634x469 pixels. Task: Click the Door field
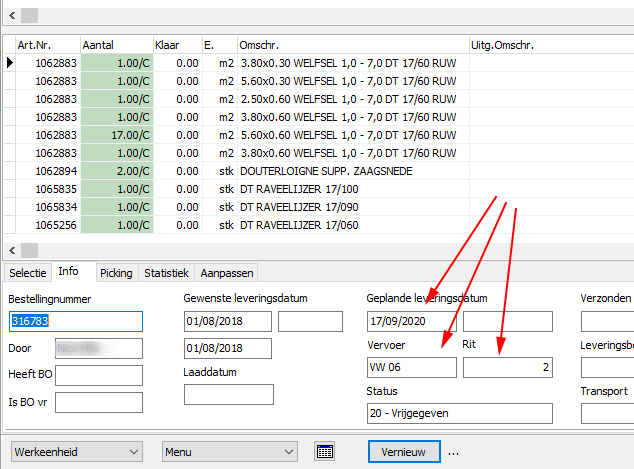tap(99, 348)
